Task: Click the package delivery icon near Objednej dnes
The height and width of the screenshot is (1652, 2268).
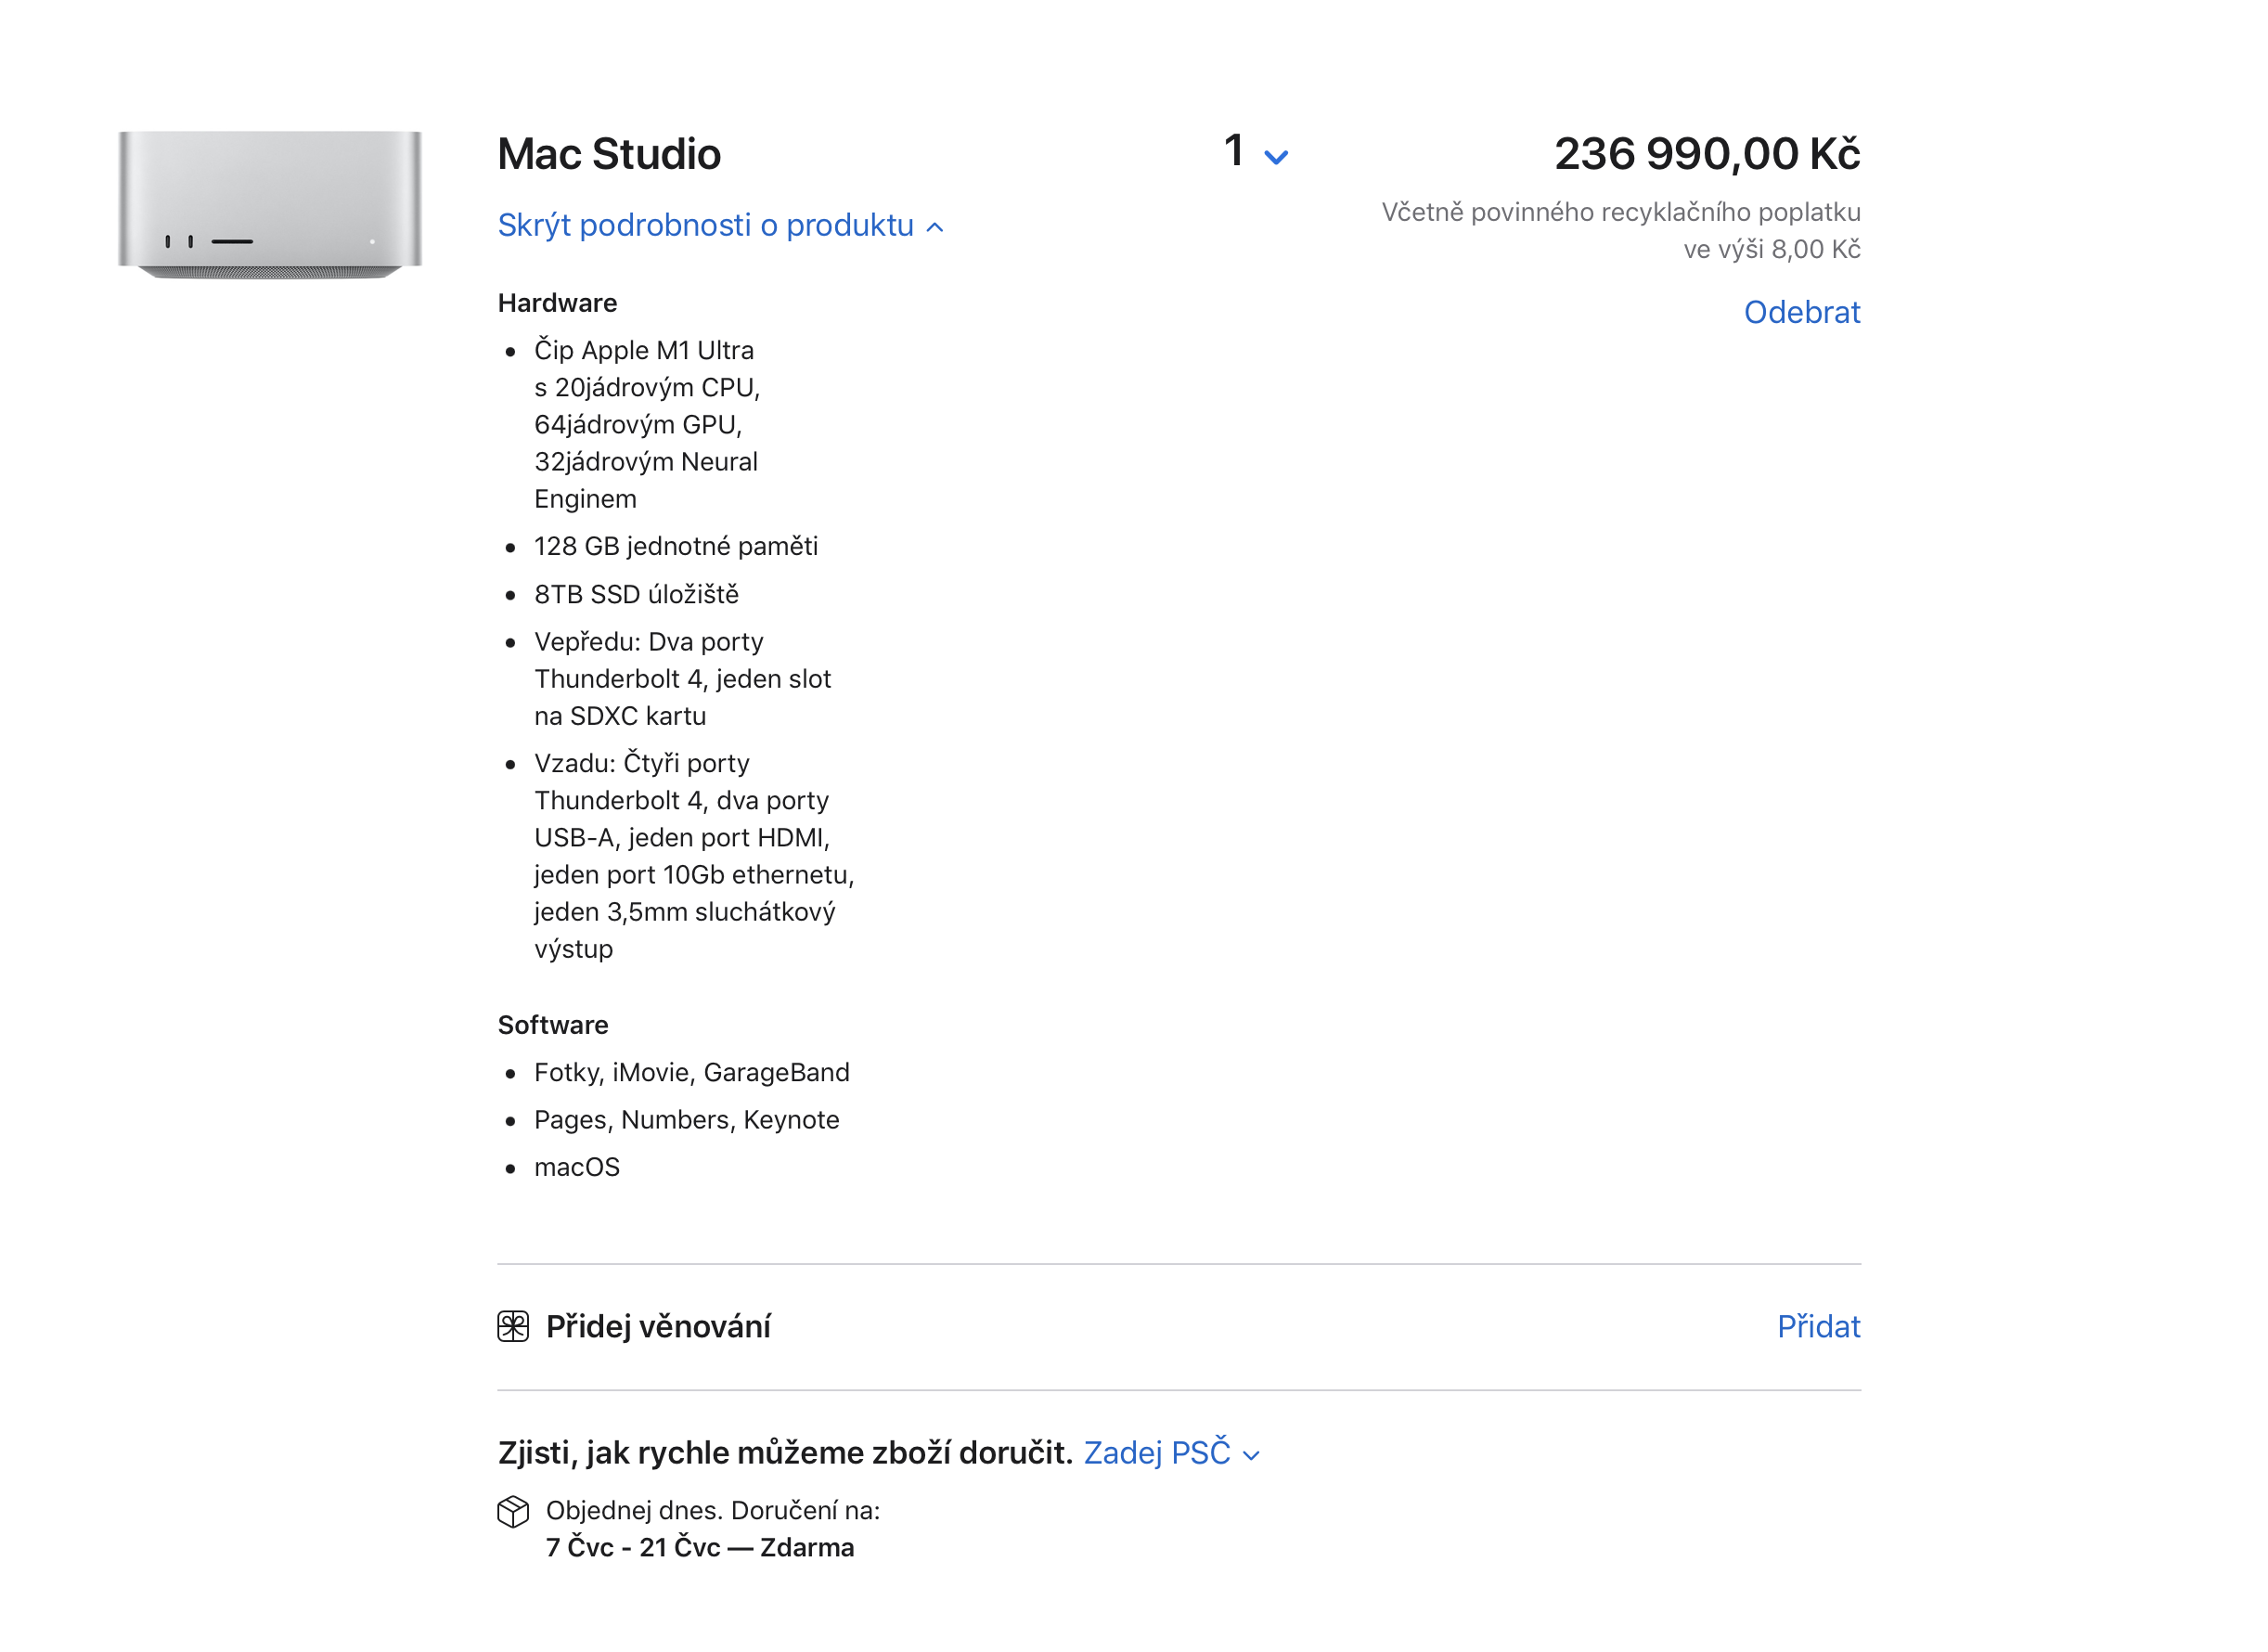Action: point(513,1513)
